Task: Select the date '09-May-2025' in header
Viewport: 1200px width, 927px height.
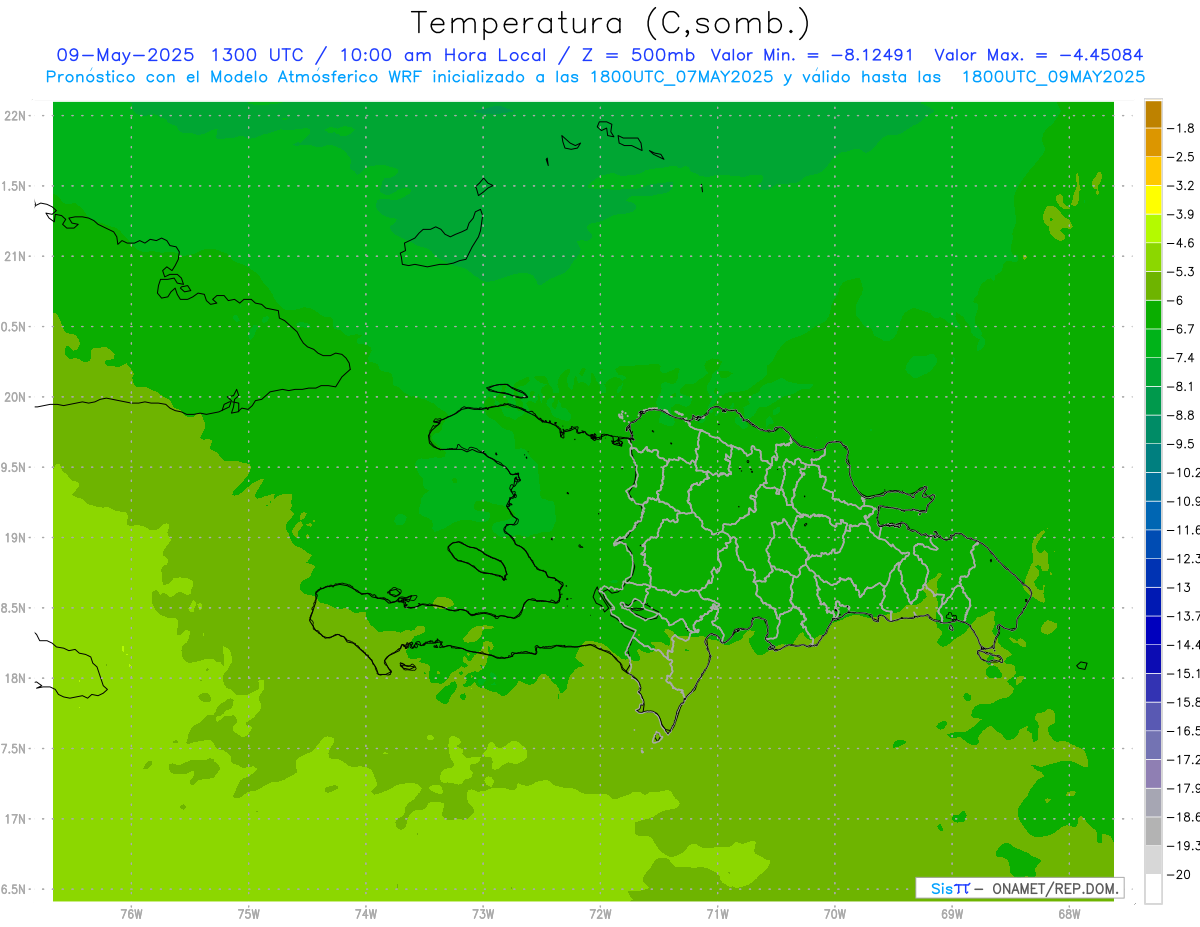Action: pyautogui.click(x=126, y=55)
